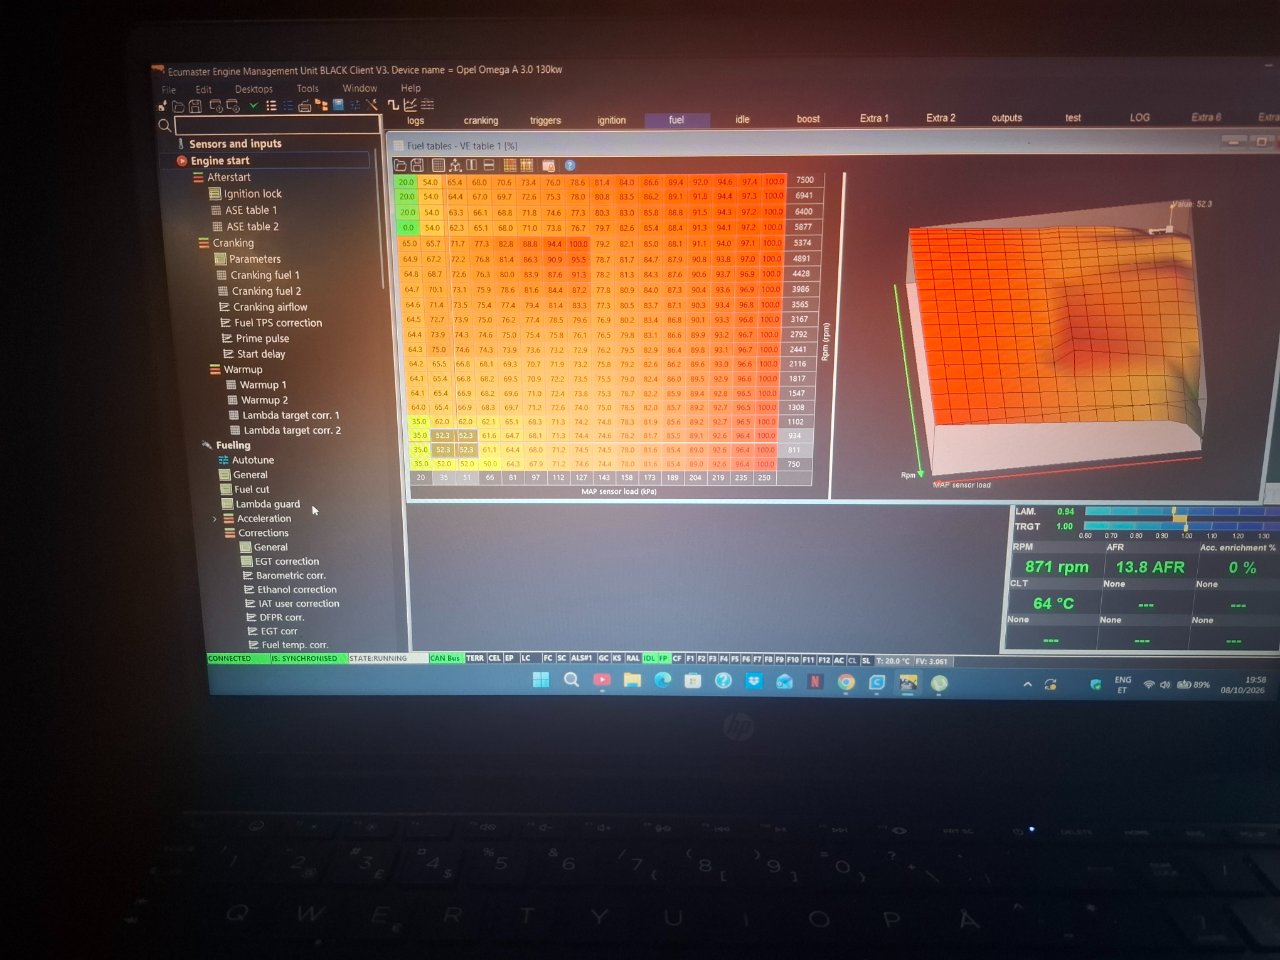
Task: Click the horizontal split icon in Fuel tables toolbar
Action: click(489, 165)
